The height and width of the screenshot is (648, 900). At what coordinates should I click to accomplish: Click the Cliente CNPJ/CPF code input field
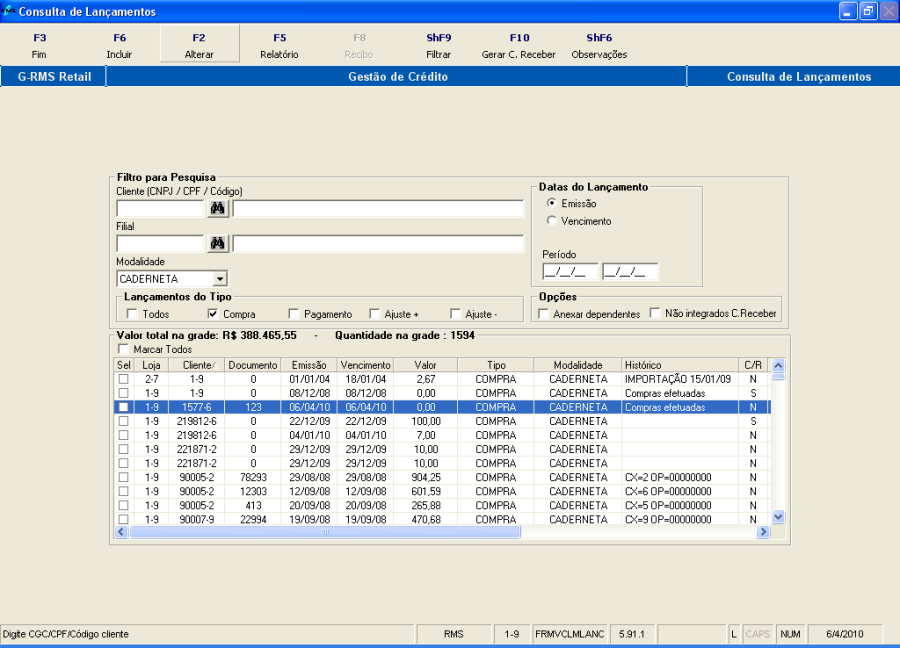160,208
